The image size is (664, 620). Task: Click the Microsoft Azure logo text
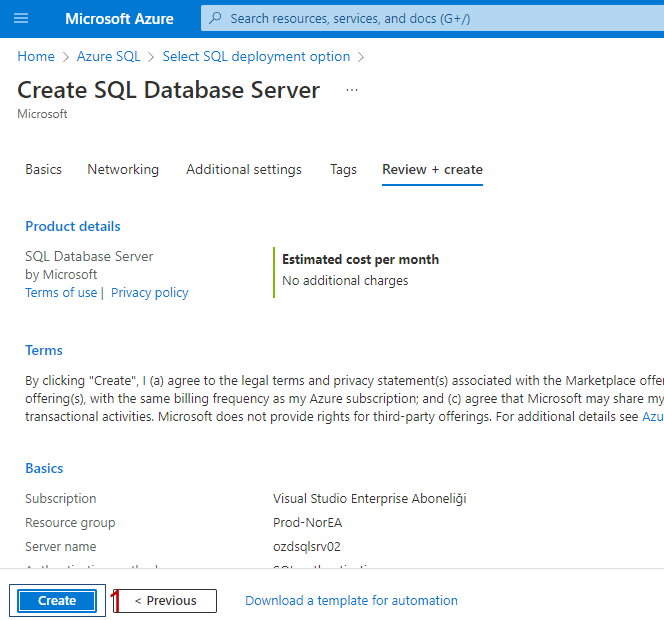click(119, 19)
